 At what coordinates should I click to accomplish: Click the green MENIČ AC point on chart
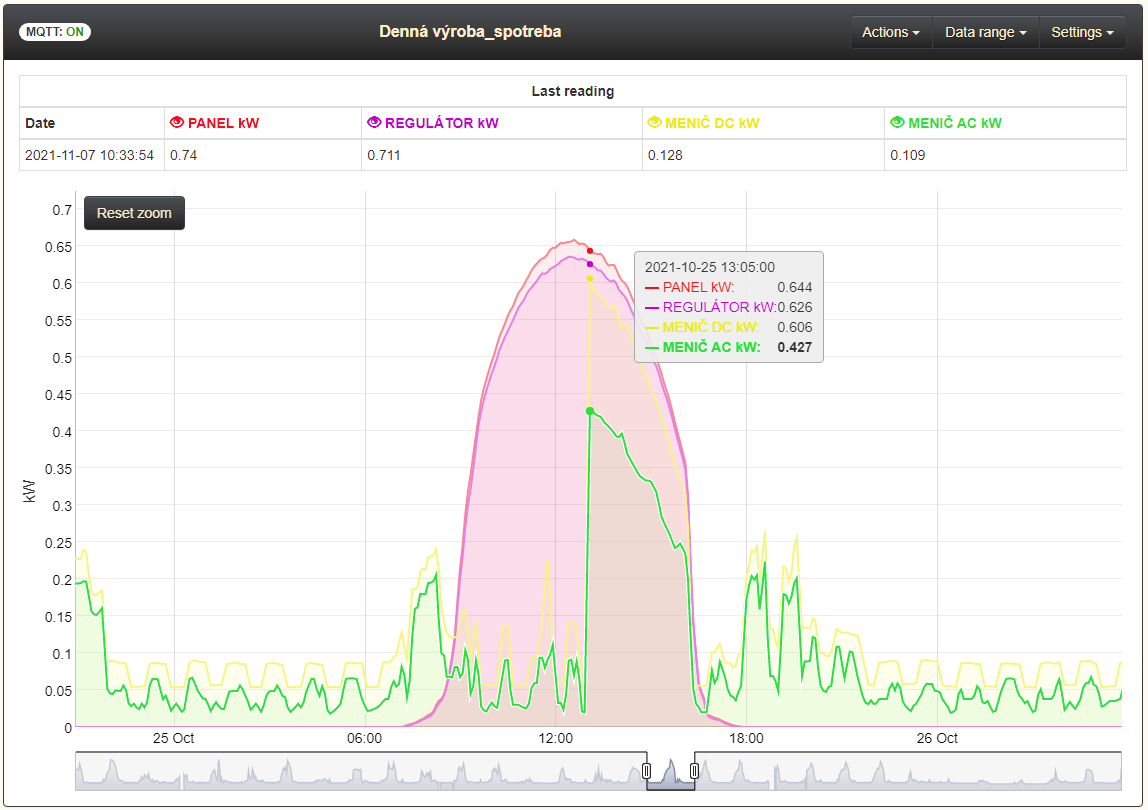pyautogui.click(x=590, y=412)
